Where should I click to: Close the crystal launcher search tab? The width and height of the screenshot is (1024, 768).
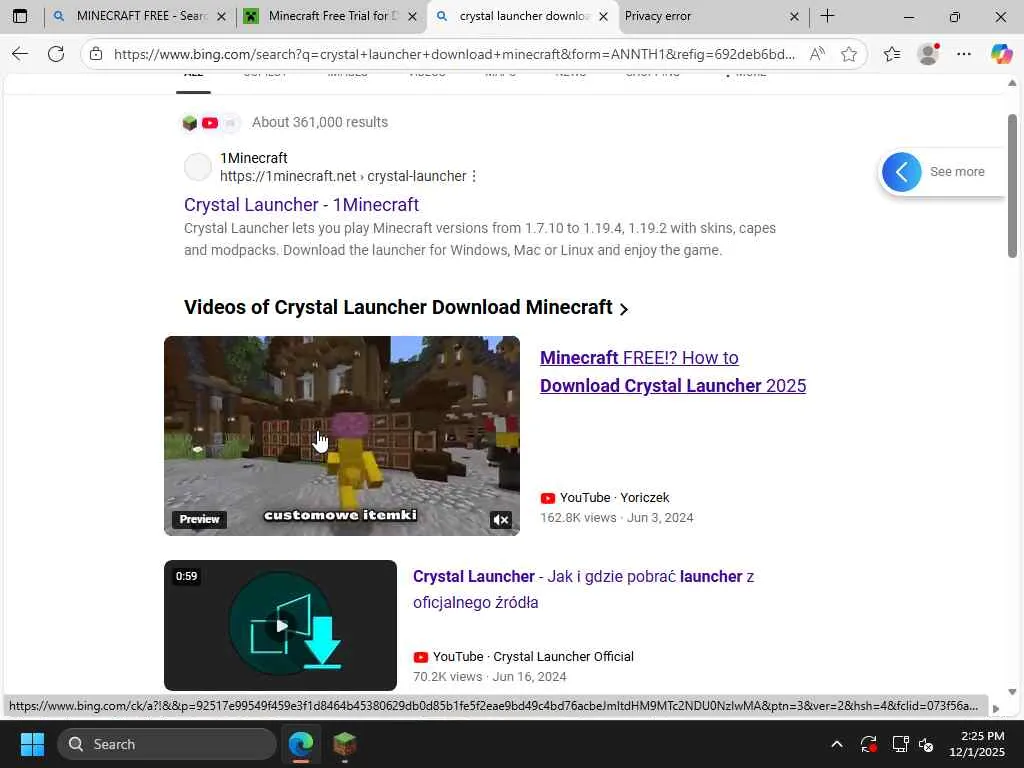tap(603, 17)
